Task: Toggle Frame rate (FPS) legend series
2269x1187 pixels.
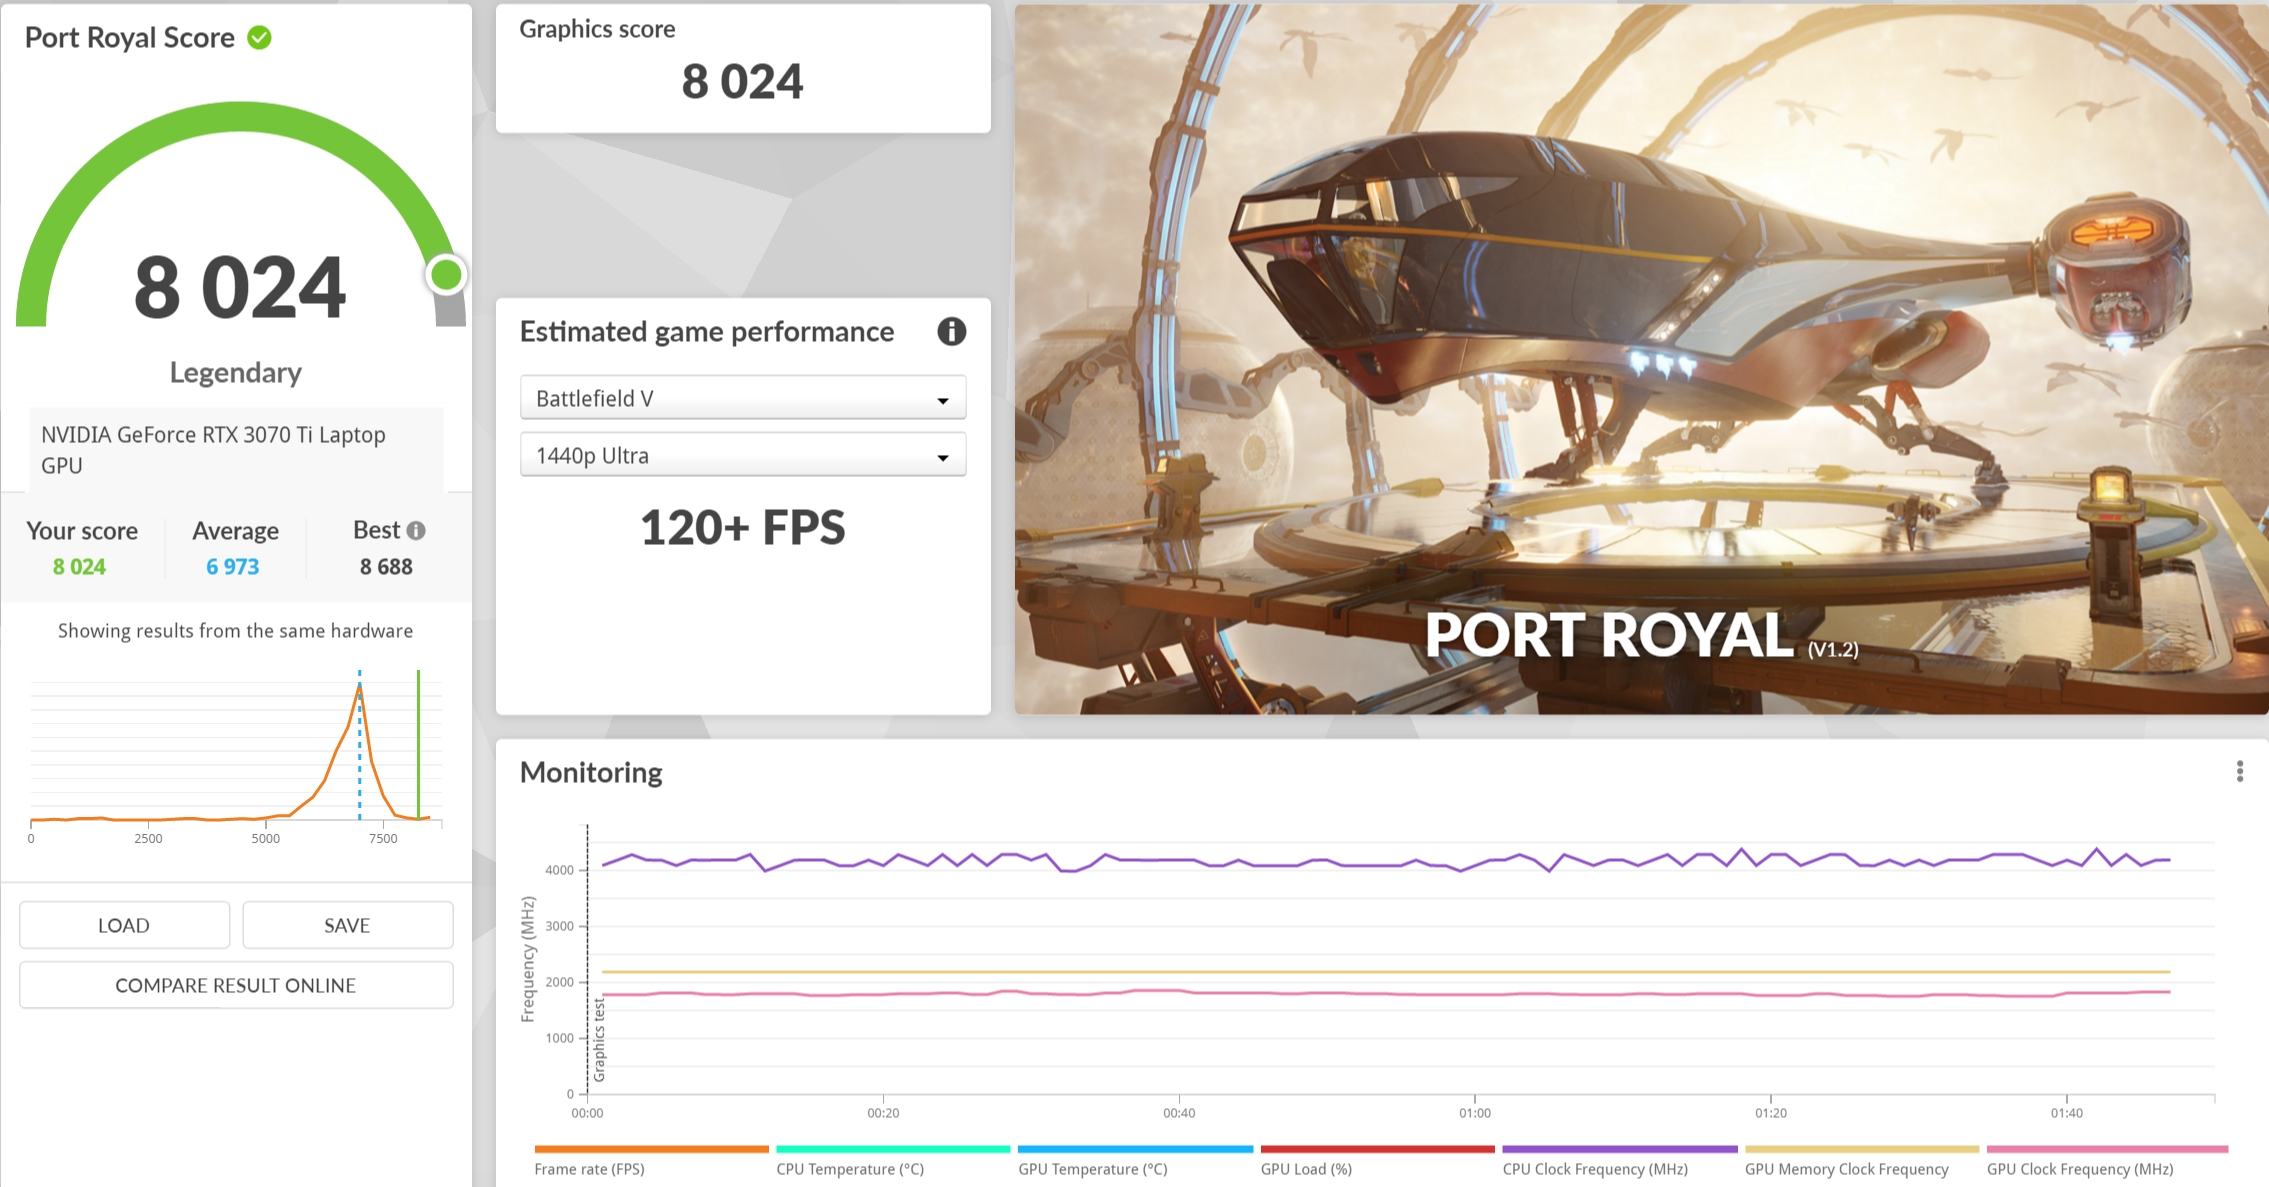Action: 651,1161
